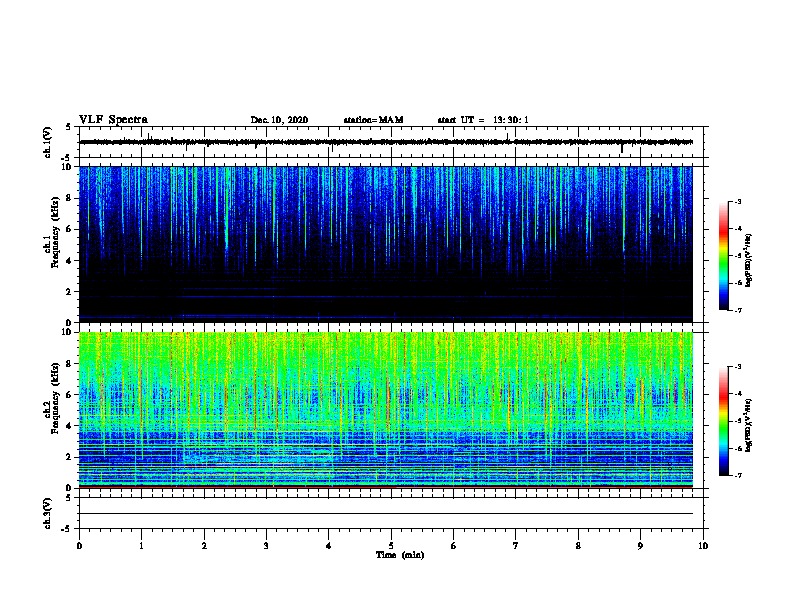Viewport: 792px width, 612px height.
Task: Click the date "Dec. 10, 2020" in header
Action: [279, 120]
